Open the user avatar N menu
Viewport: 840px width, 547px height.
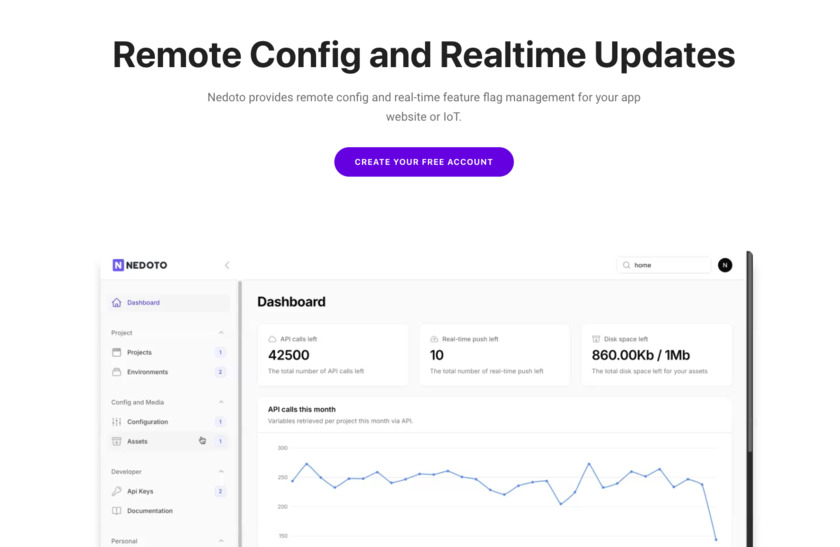(x=725, y=265)
